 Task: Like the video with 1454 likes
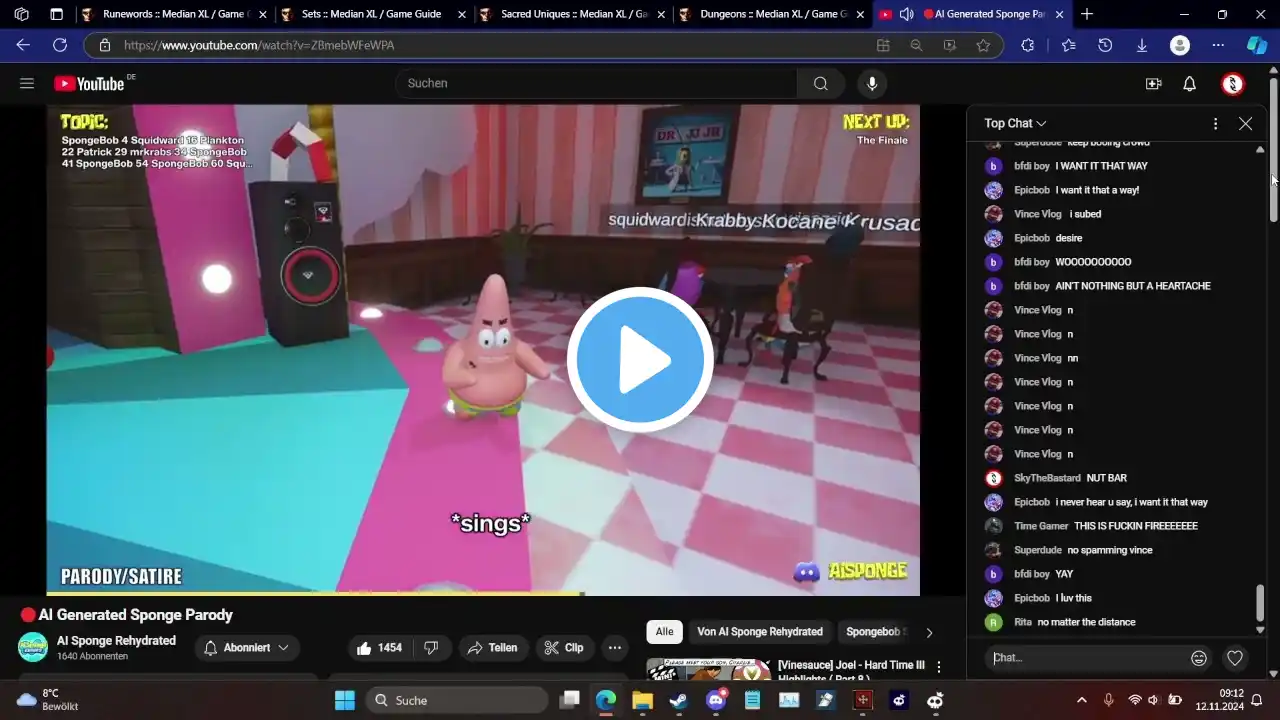click(x=379, y=648)
